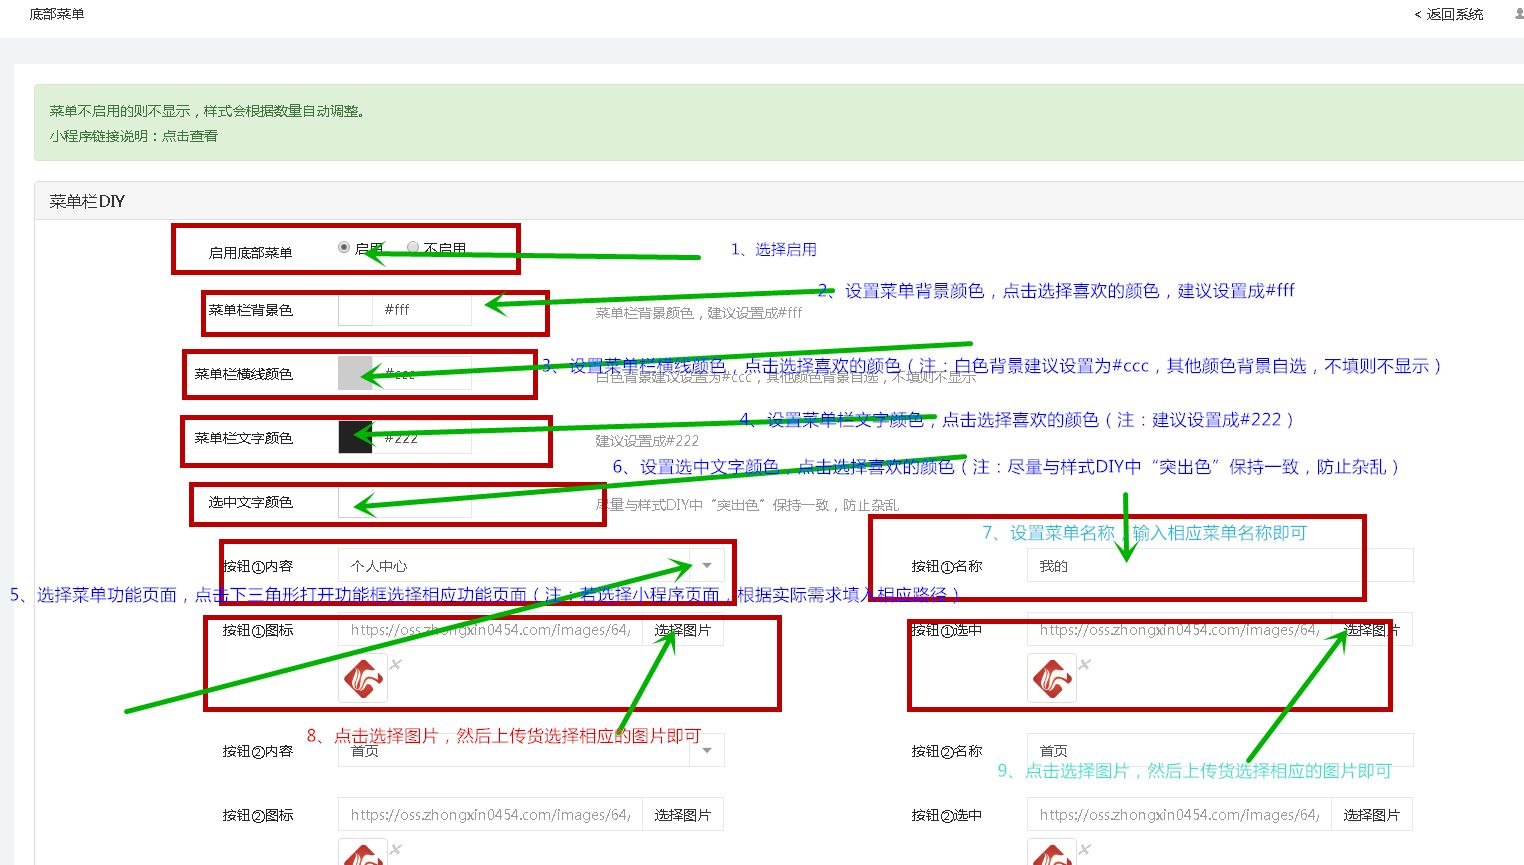Viewport: 1524px width, 865px height.
Task: Click the 按钮②图标 label
Action: [258, 815]
